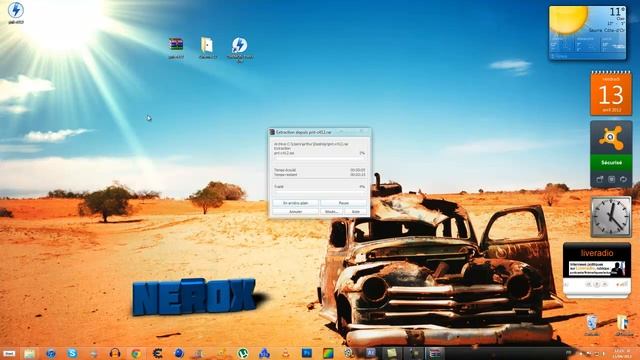Open the avast! security gadget logo

tap(611, 138)
